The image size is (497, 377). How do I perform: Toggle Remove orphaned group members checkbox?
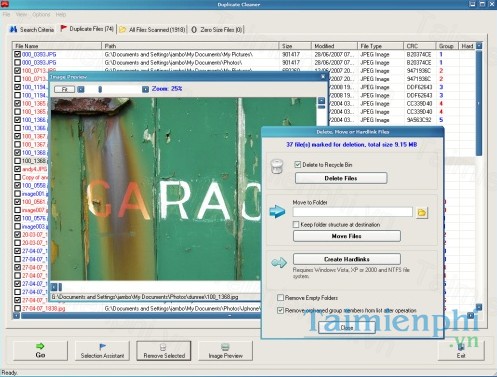(x=280, y=310)
